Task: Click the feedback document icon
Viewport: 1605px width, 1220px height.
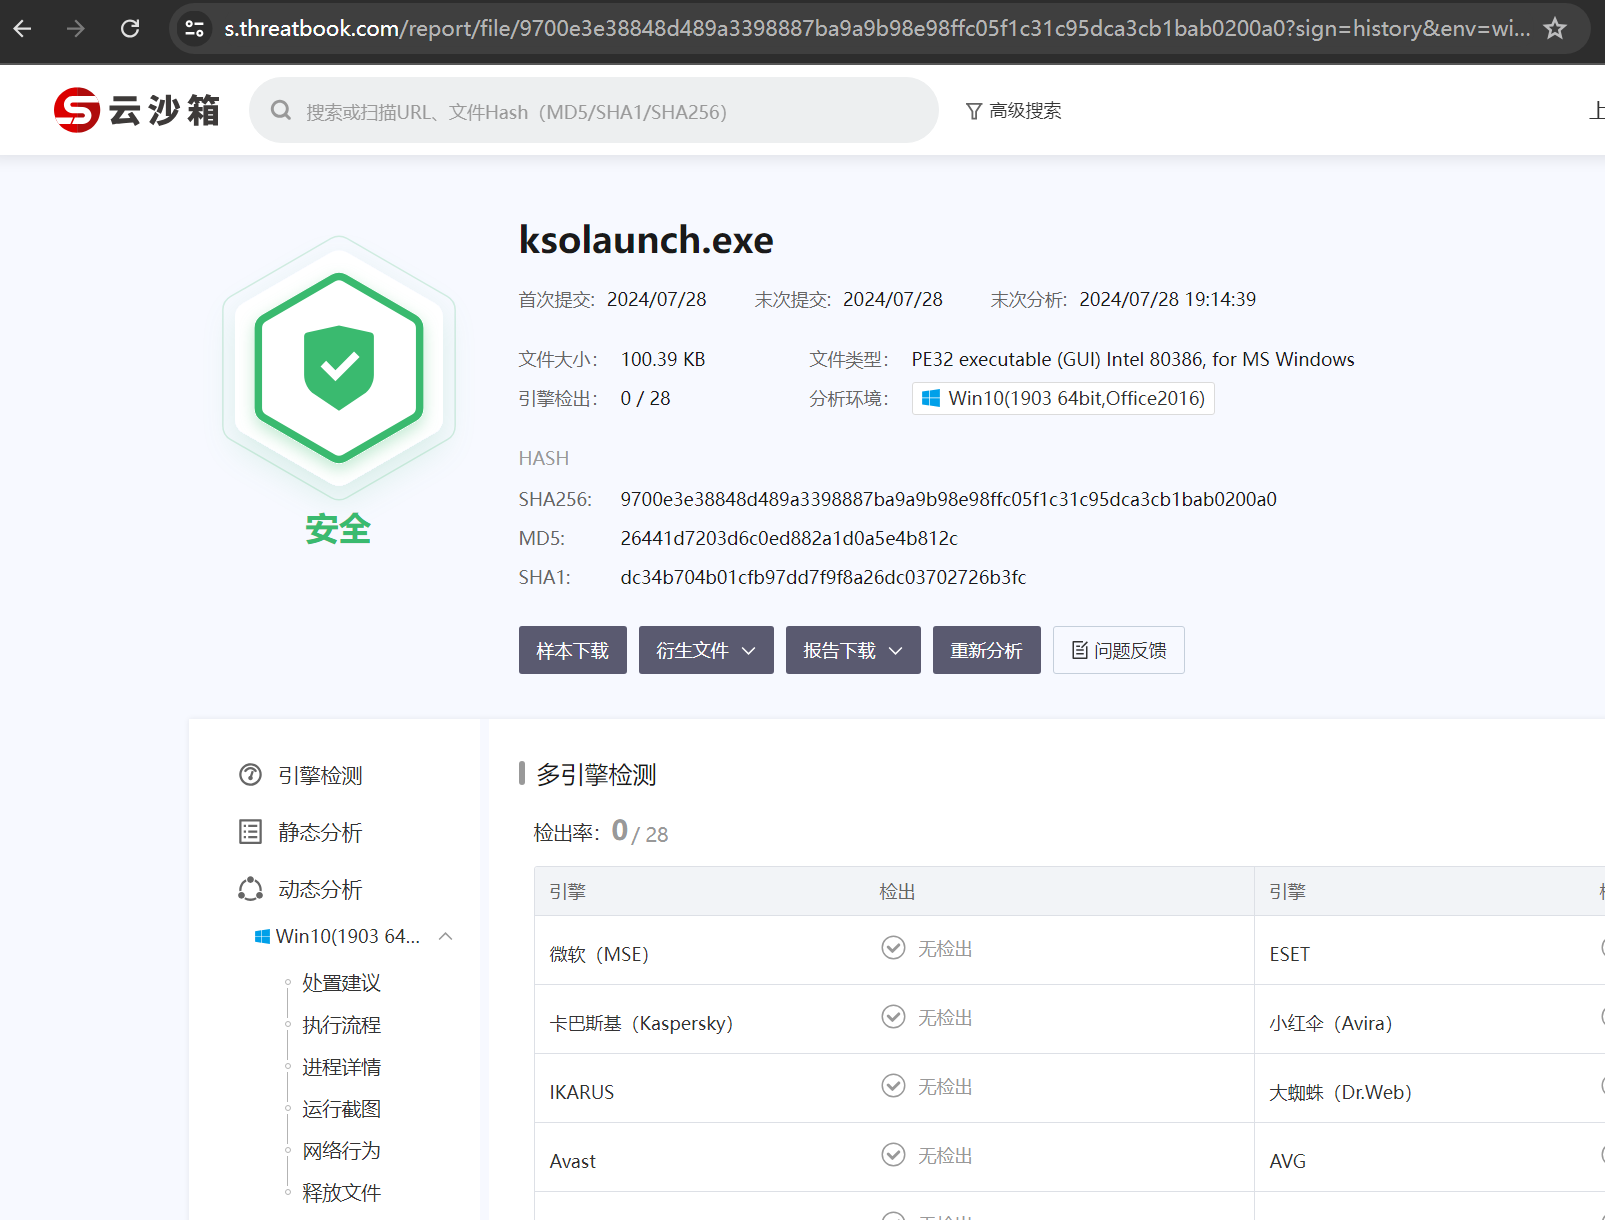Action: [x=1080, y=650]
